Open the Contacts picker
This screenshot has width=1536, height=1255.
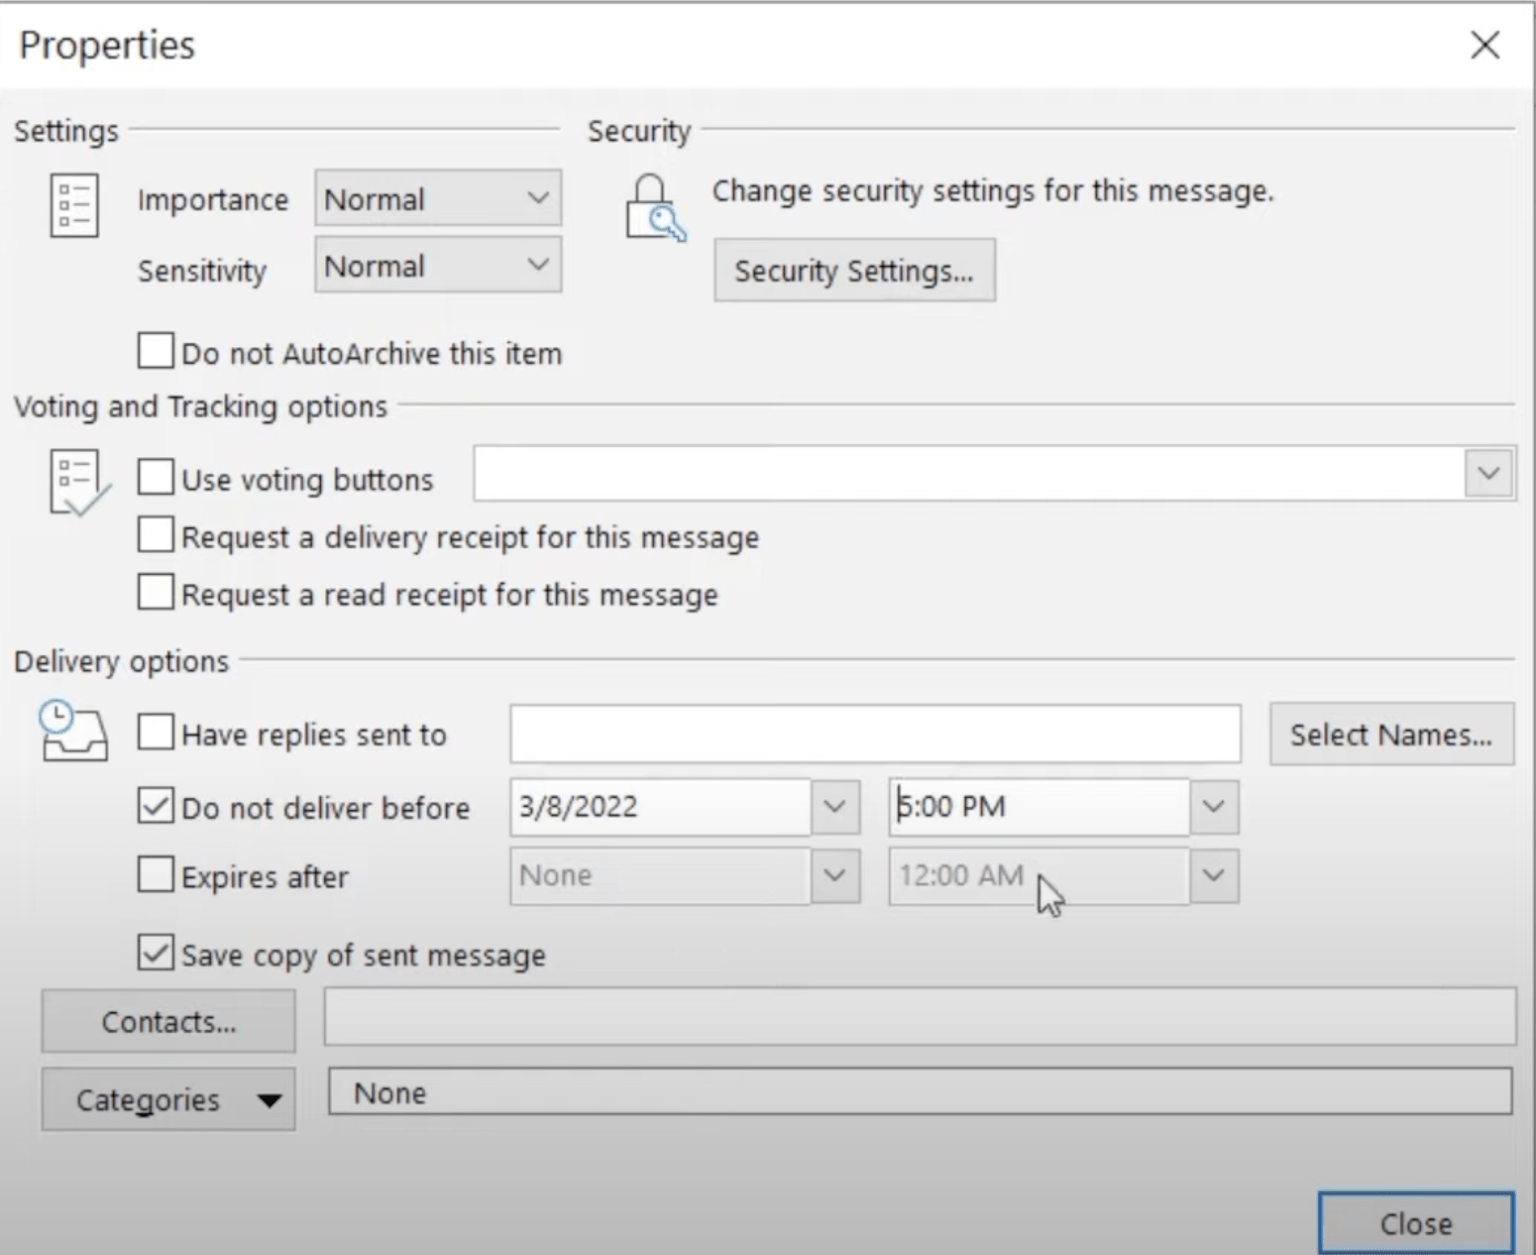click(167, 1021)
